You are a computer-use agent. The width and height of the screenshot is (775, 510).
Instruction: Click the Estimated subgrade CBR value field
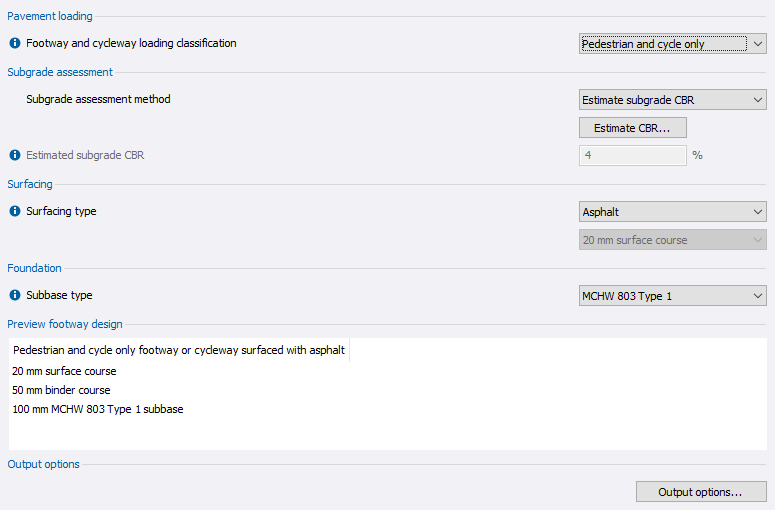pos(633,156)
